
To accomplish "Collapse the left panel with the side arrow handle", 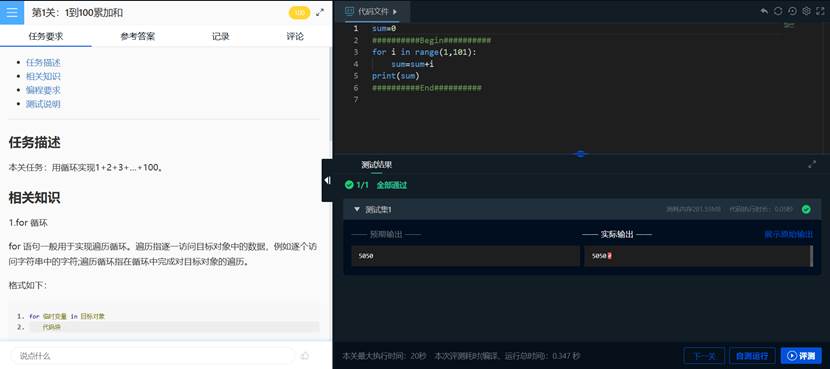I will [x=327, y=181].
